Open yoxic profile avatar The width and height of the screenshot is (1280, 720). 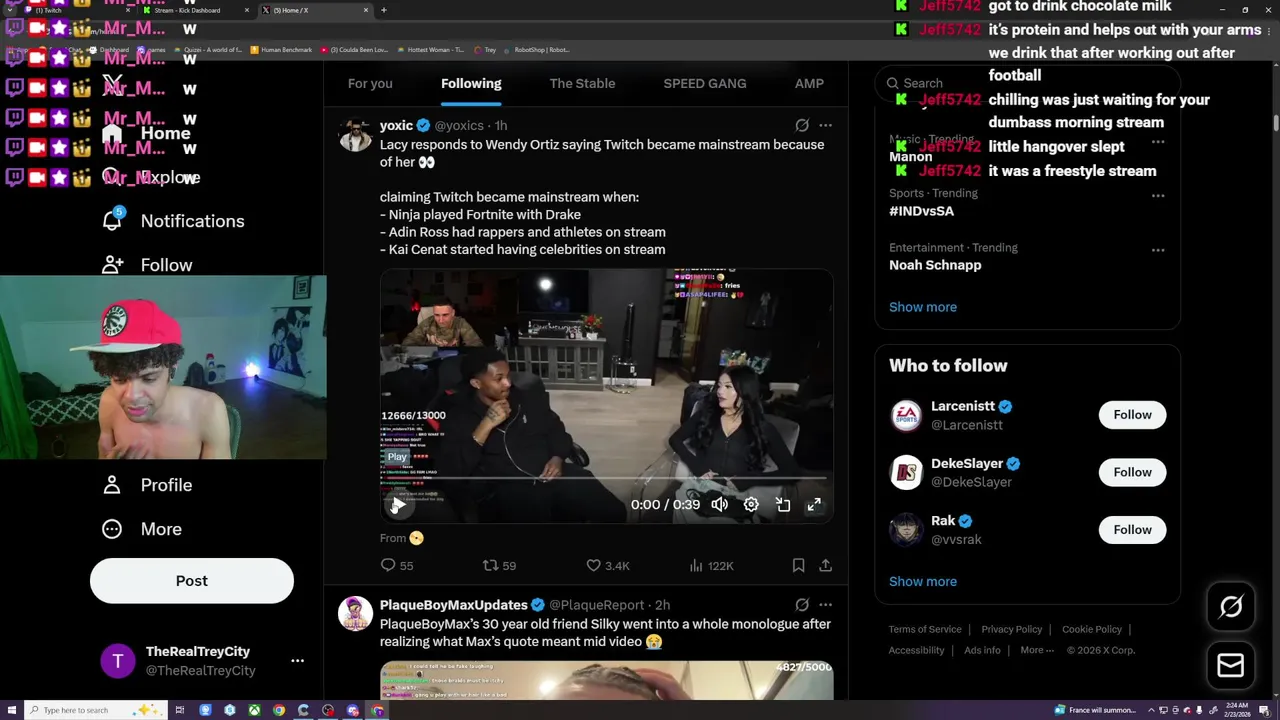356,135
